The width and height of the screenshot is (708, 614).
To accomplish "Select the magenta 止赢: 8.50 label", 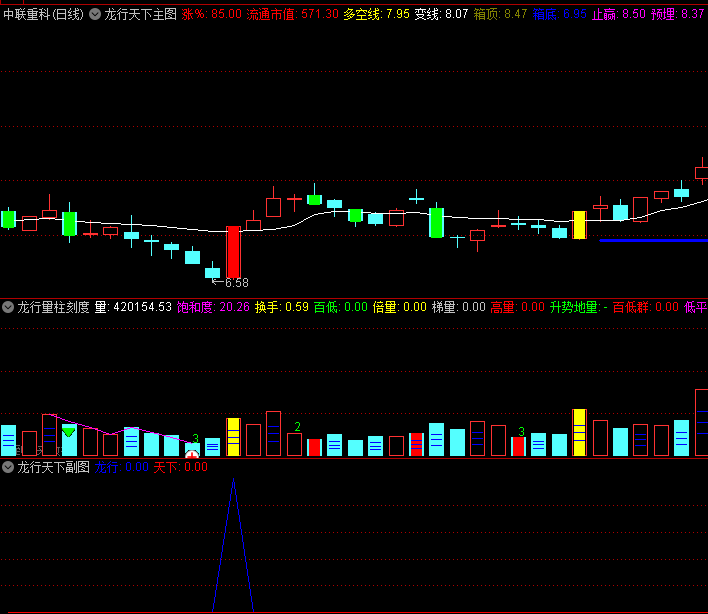I will click(x=619, y=14).
